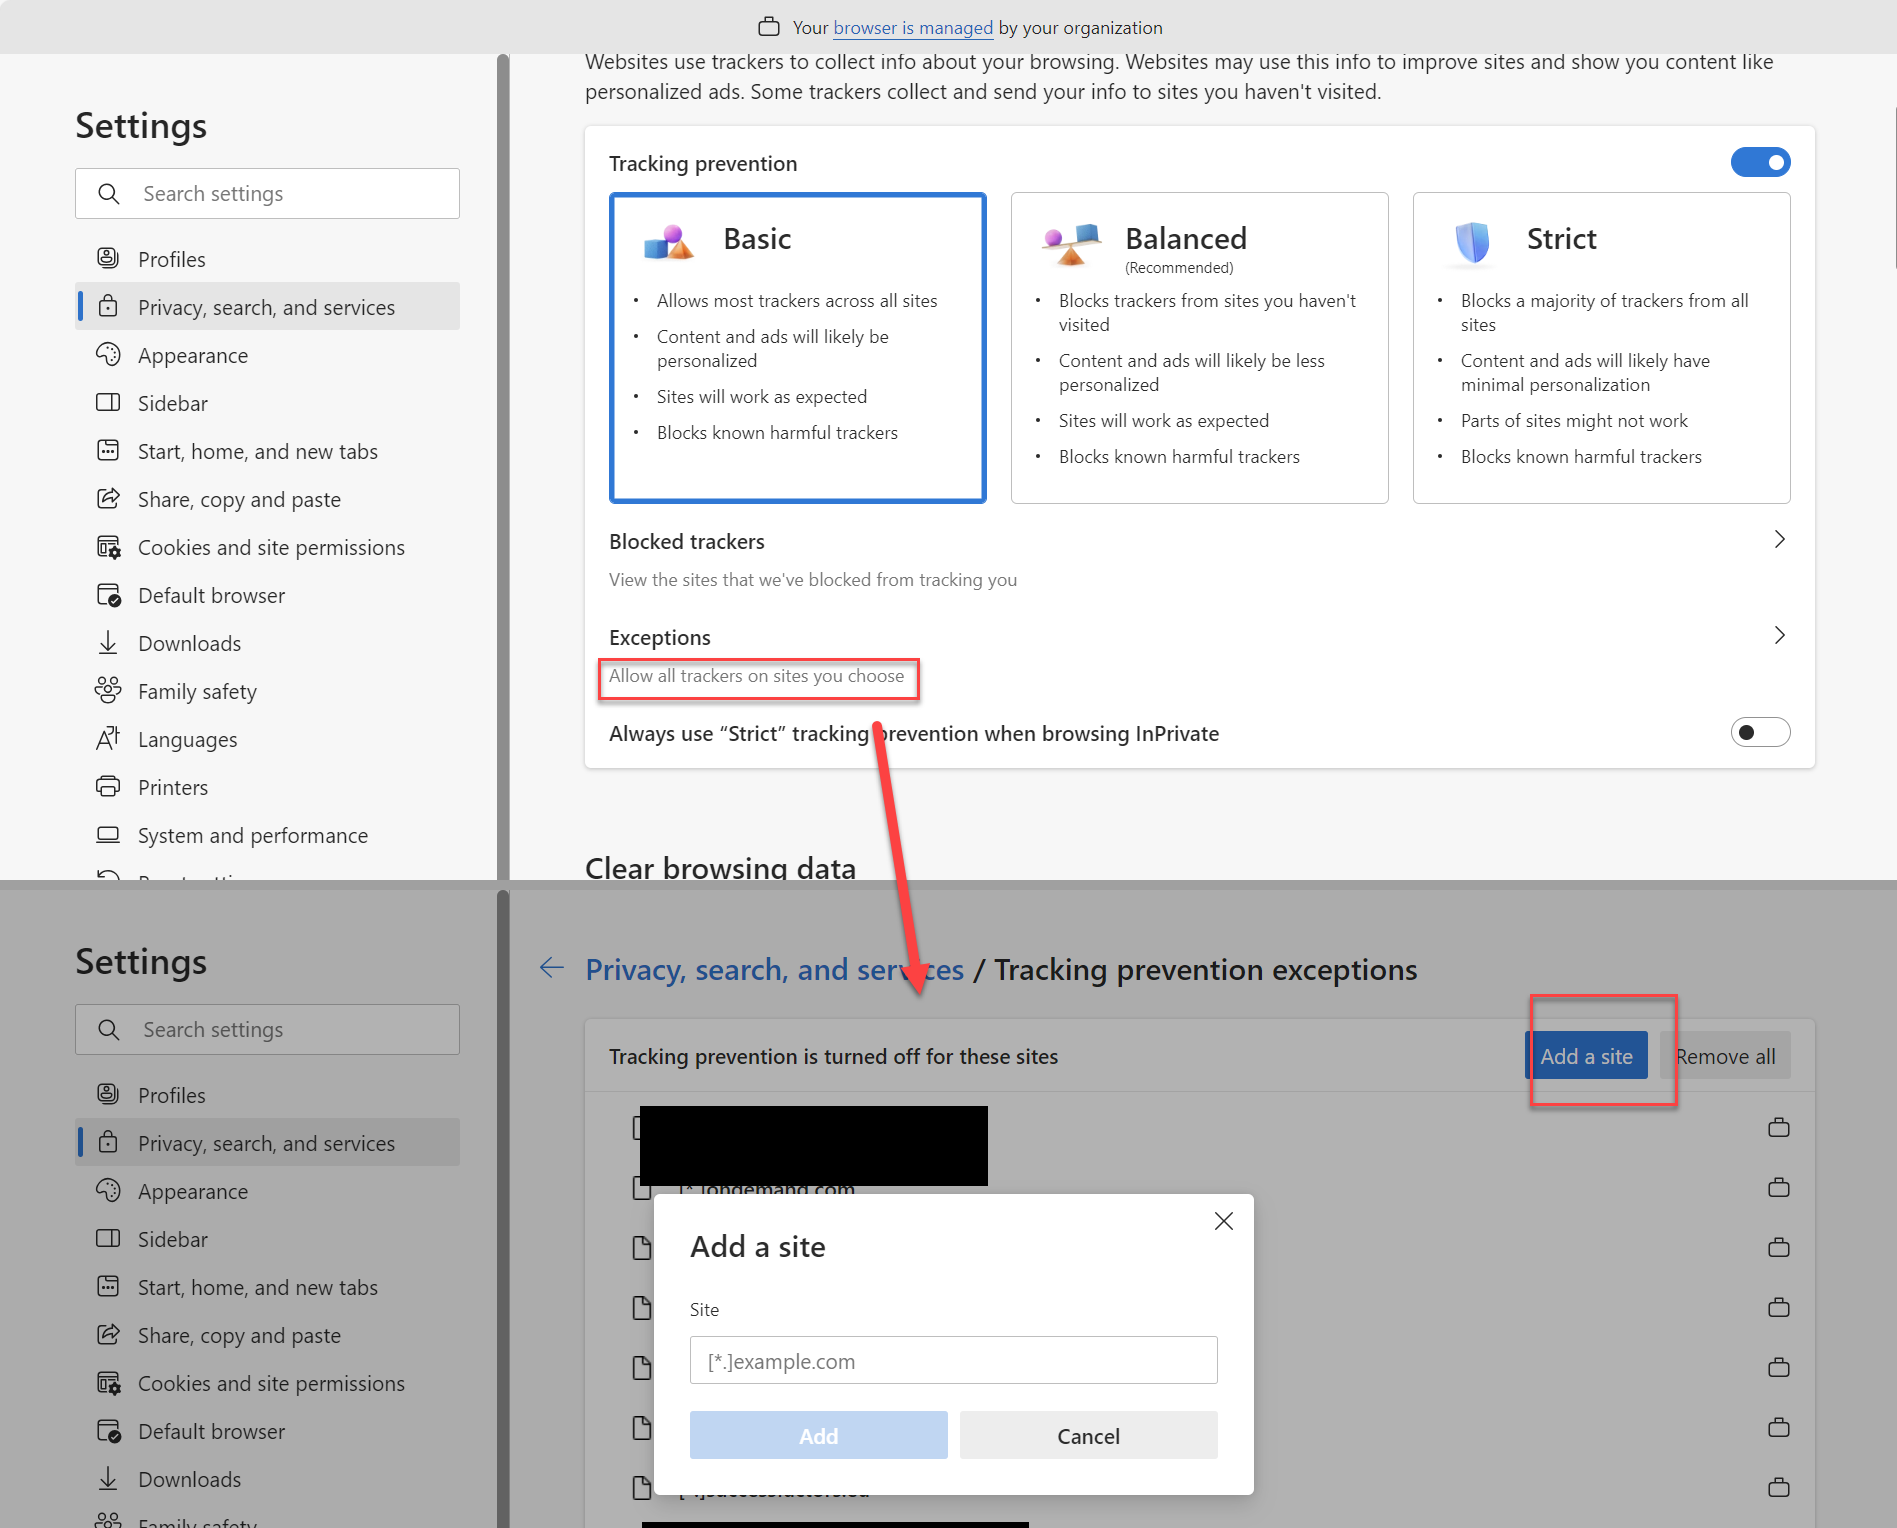
Task: Click the Languages icon in top sidebar
Action: coord(108,738)
